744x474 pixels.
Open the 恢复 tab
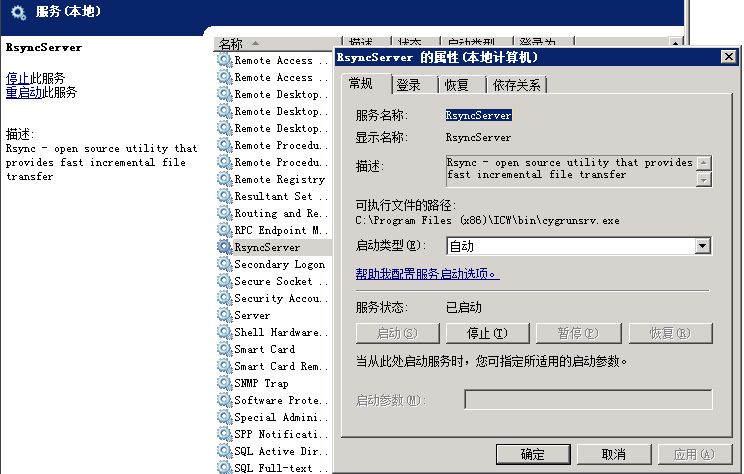tap(462, 85)
